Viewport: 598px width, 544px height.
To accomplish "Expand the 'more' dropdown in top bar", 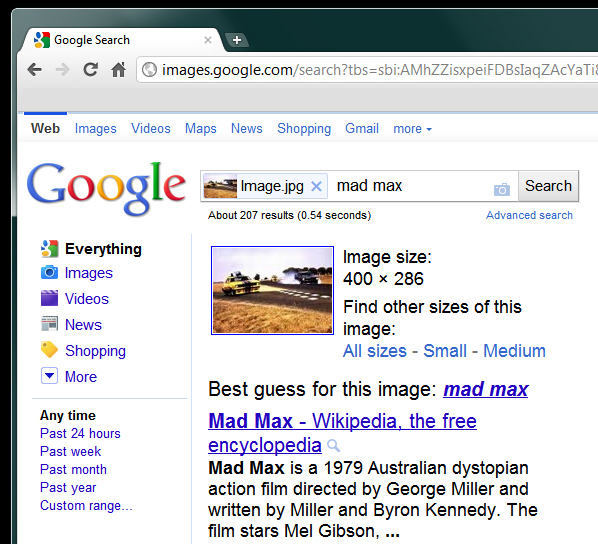I will (412, 129).
